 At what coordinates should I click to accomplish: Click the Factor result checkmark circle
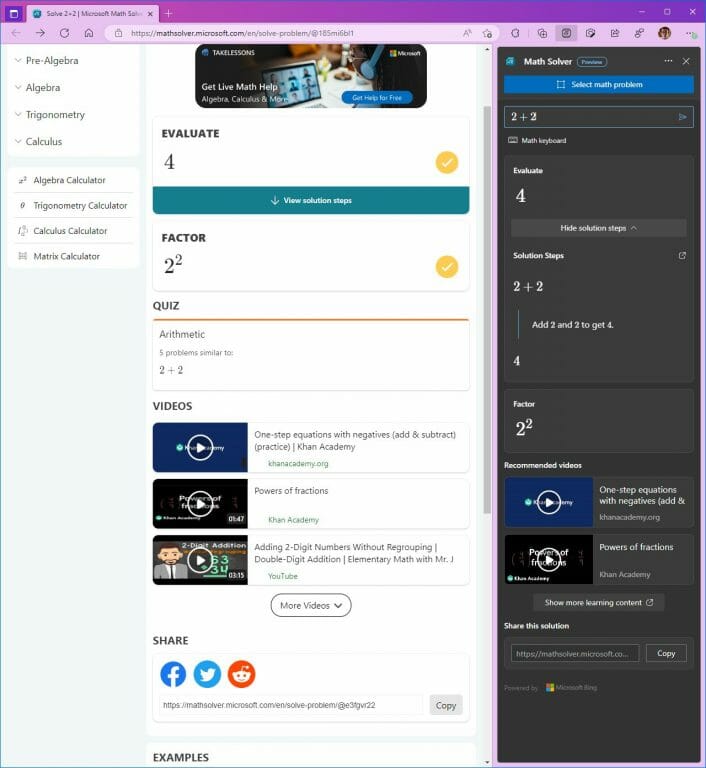pyautogui.click(x=447, y=266)
